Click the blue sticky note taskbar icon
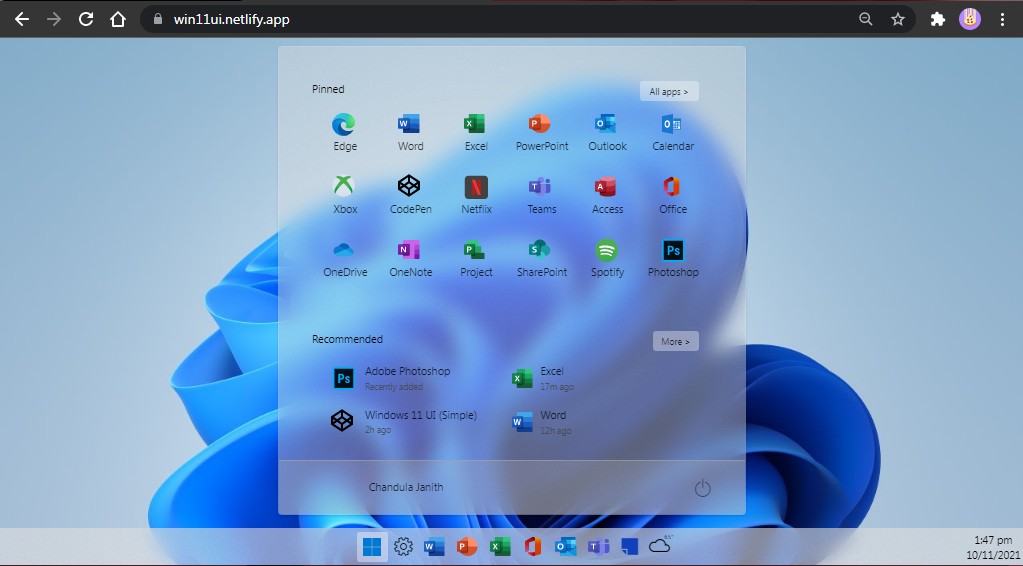 click(x=630, y=546)
